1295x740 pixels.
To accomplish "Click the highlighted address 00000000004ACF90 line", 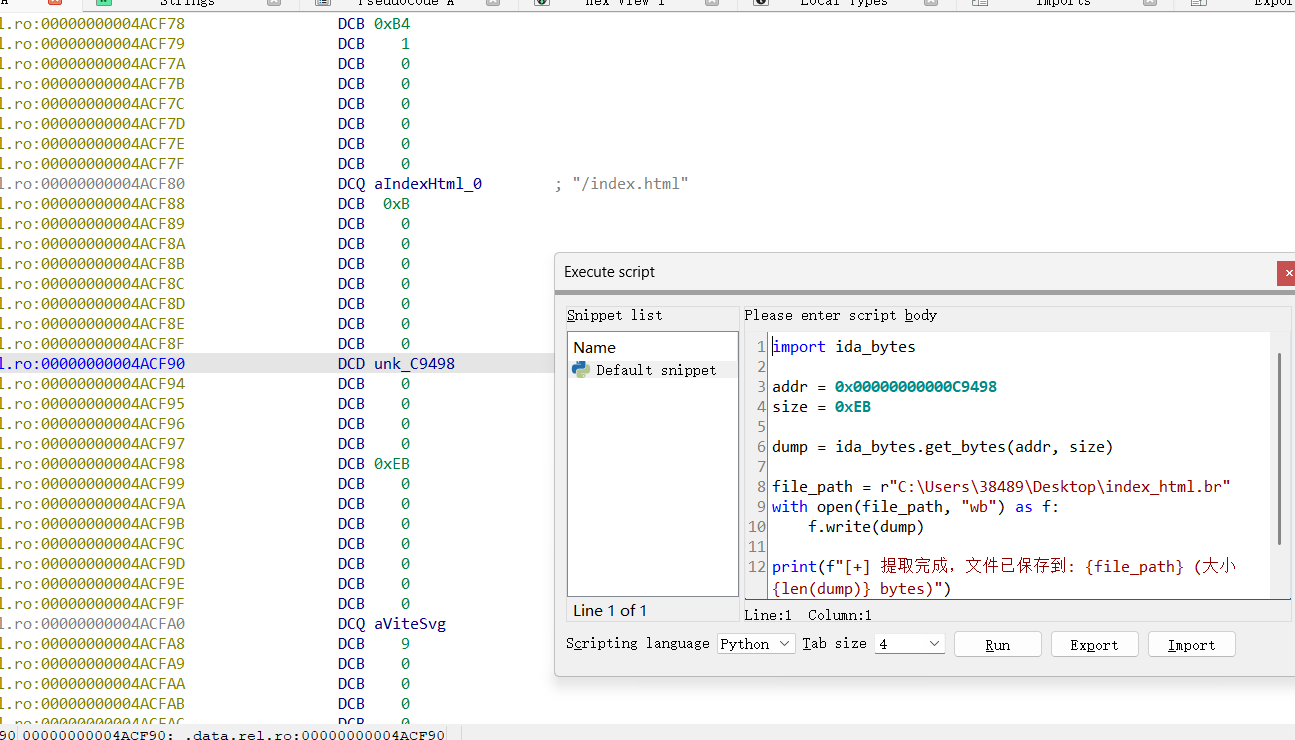I will 277,364.
